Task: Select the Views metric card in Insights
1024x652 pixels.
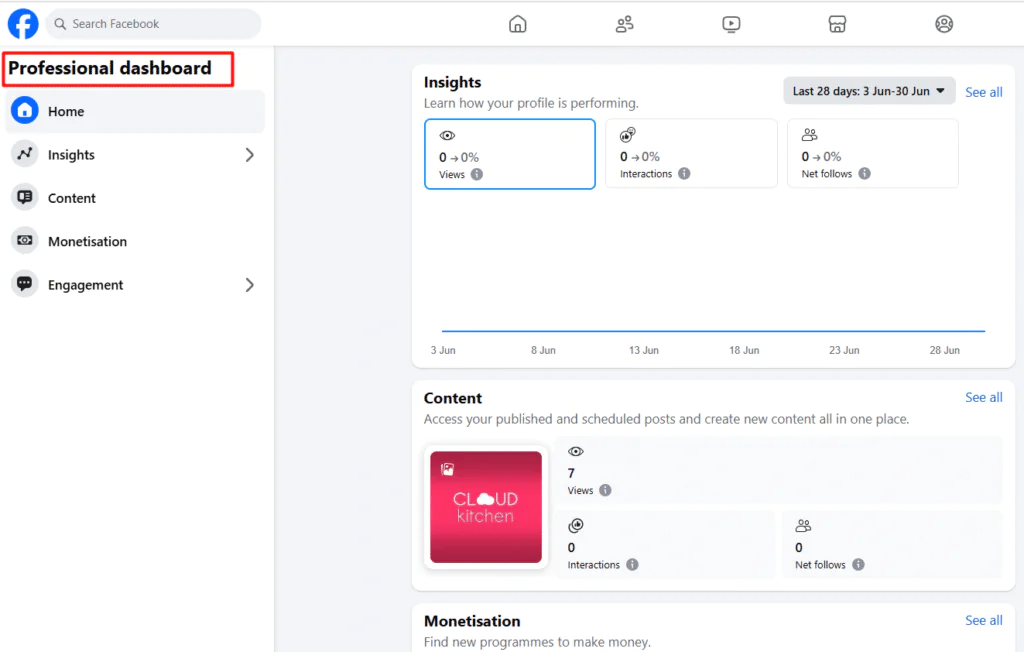Action: (x=510, y=154)
